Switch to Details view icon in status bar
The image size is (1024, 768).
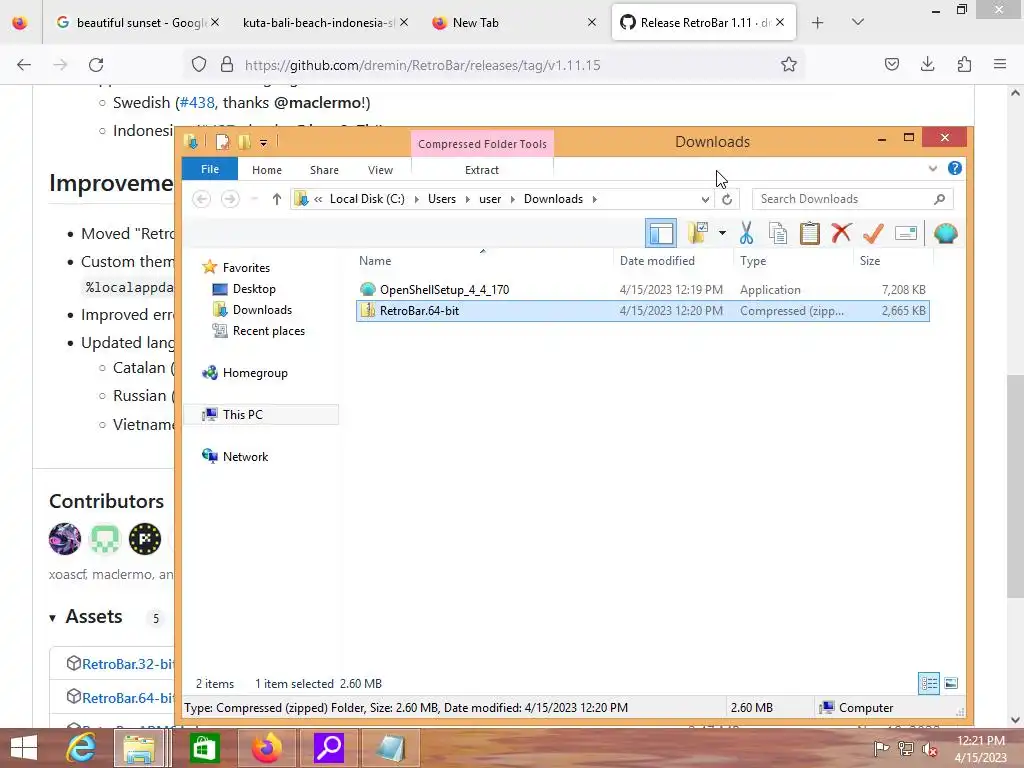tap(929, 684)
